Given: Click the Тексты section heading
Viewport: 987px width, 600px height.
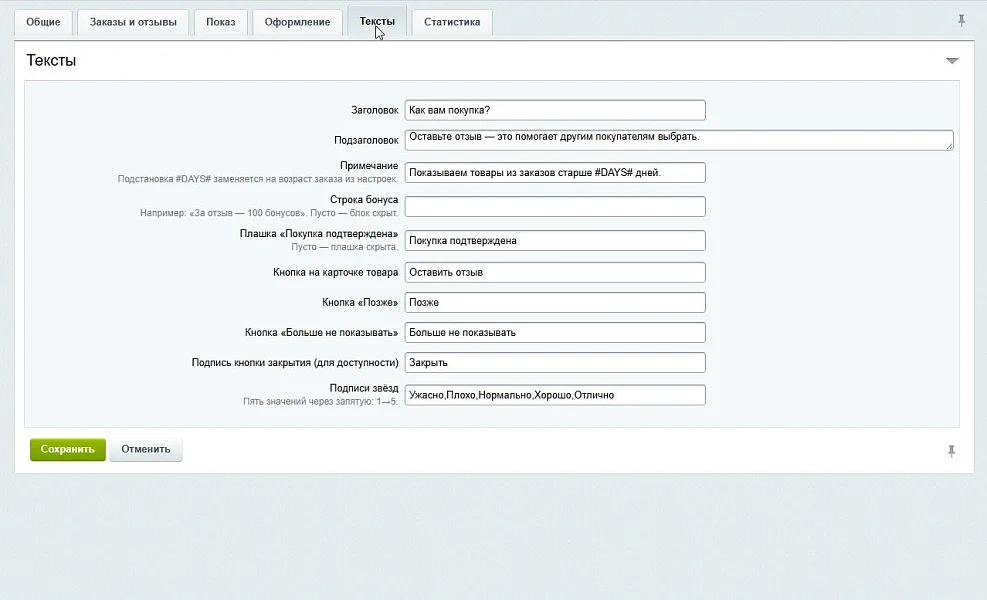Looking at the screenshot, I should click(x=51, y=60).
